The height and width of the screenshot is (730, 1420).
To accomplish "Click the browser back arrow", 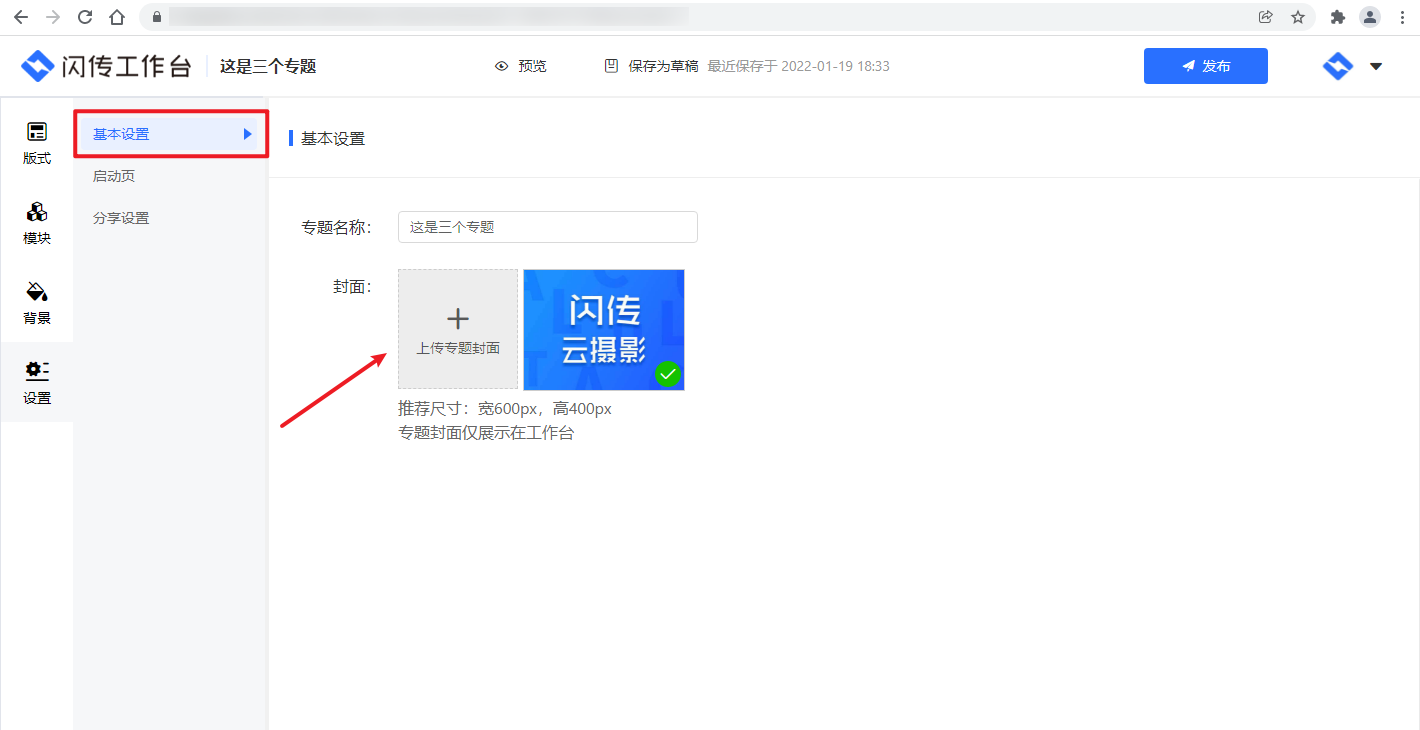I will tap(21, 17).
